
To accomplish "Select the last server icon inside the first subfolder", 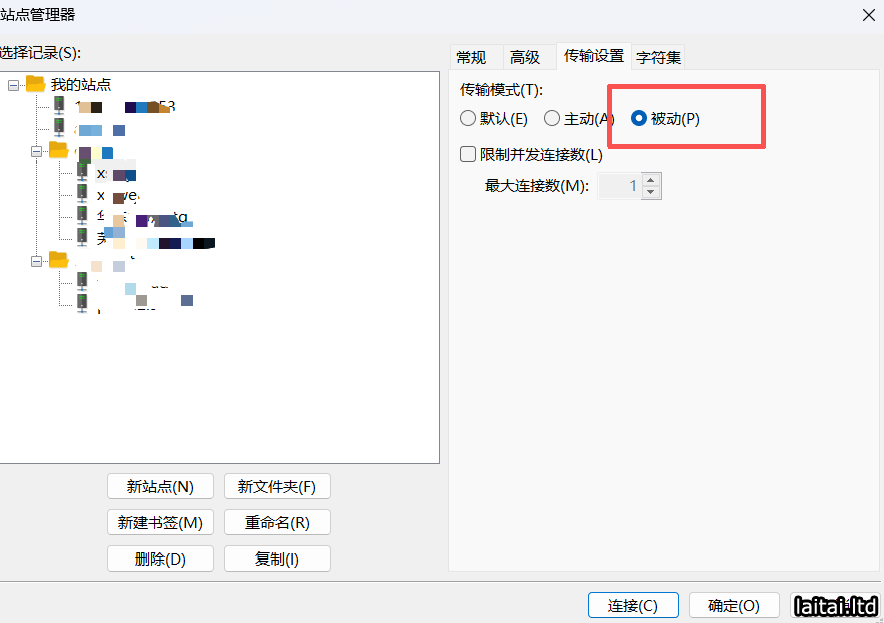I will point(82,237).
